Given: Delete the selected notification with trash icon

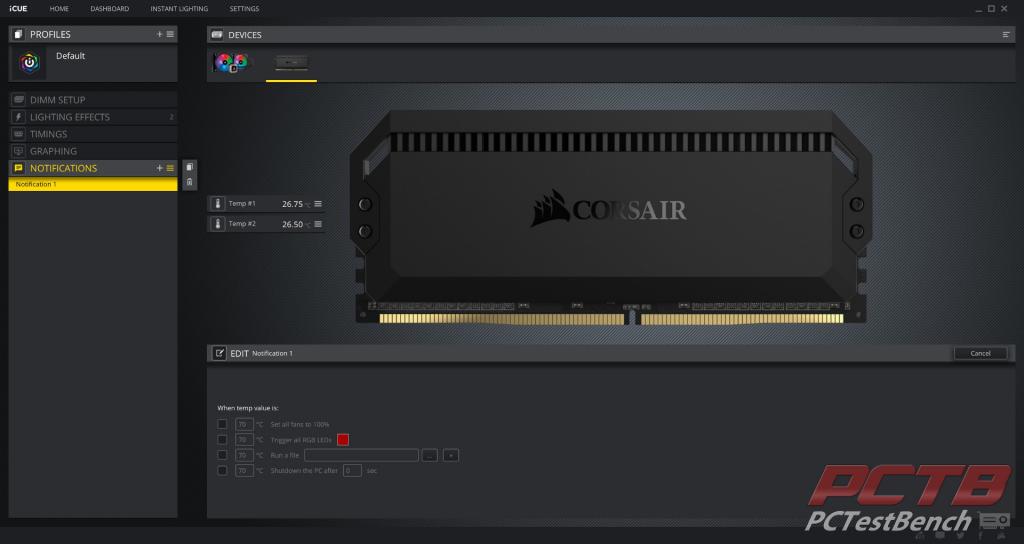Looking at the screenshot, I should 189,182.
